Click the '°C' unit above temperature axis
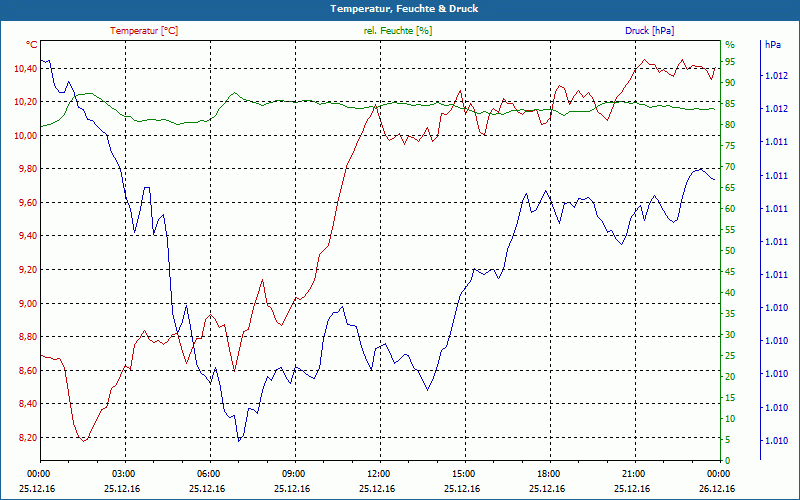This screenshot has height=500, width=800. [32, 45]
